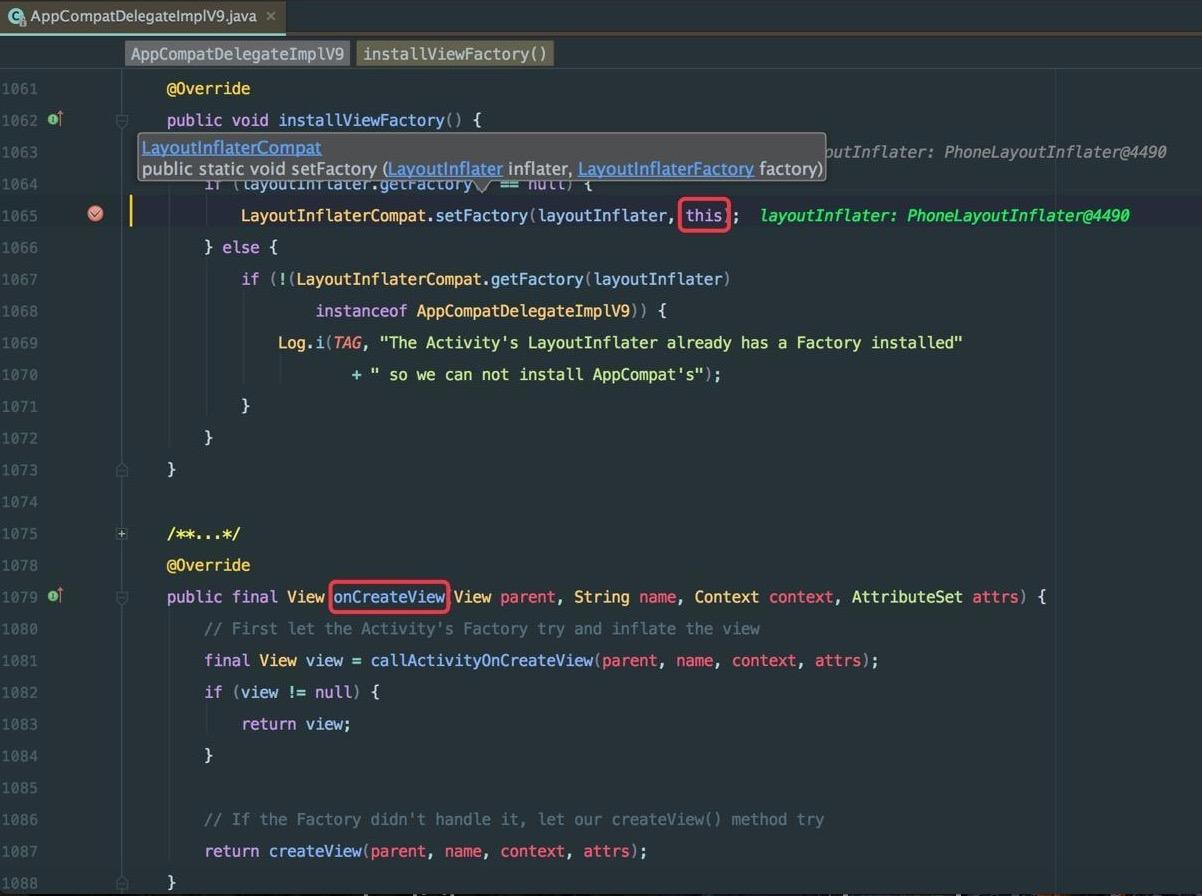Screen dimensions: 1202x896
Task: Click the red breakpoint icon beside line 1065
Action: [x=95, y=213]
